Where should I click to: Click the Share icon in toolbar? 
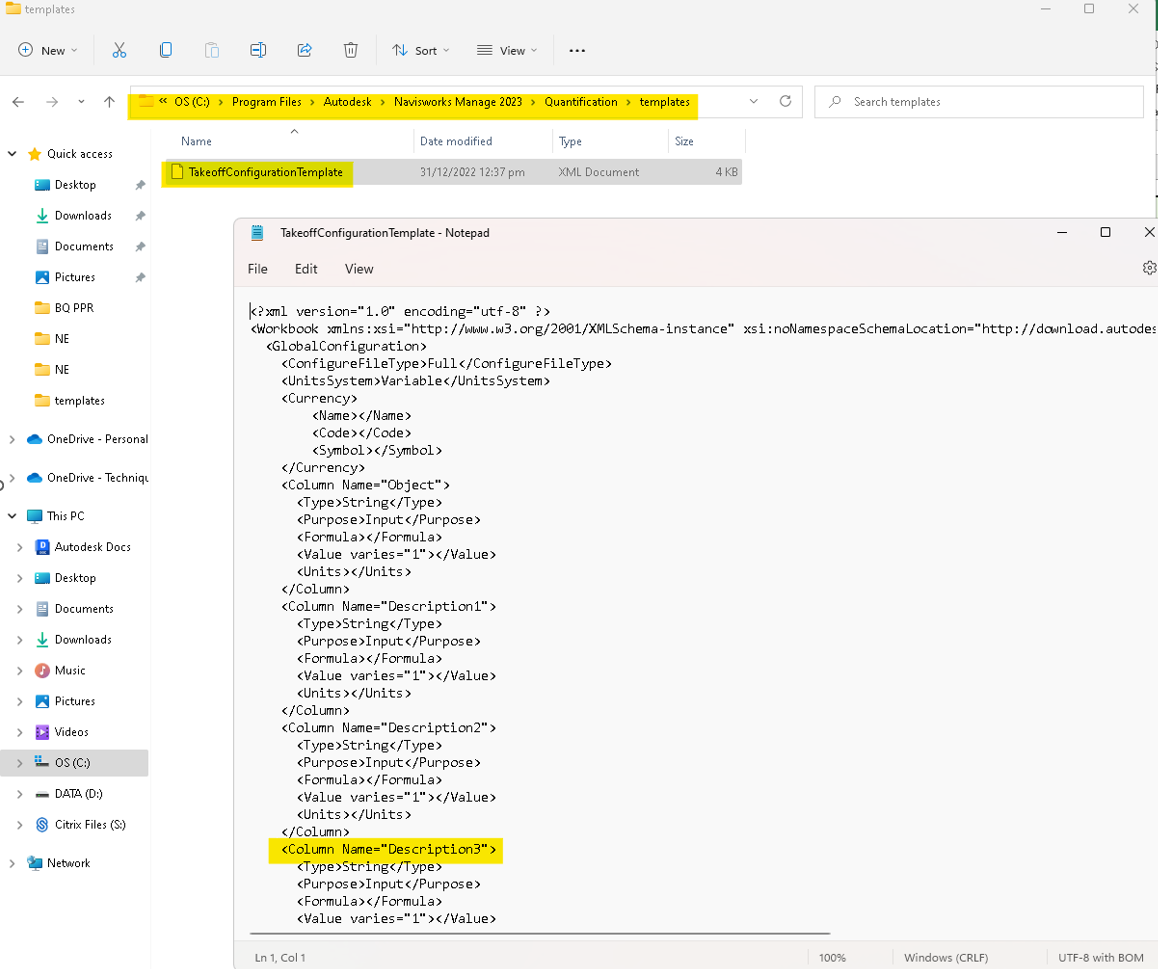[x=304, y=50]
